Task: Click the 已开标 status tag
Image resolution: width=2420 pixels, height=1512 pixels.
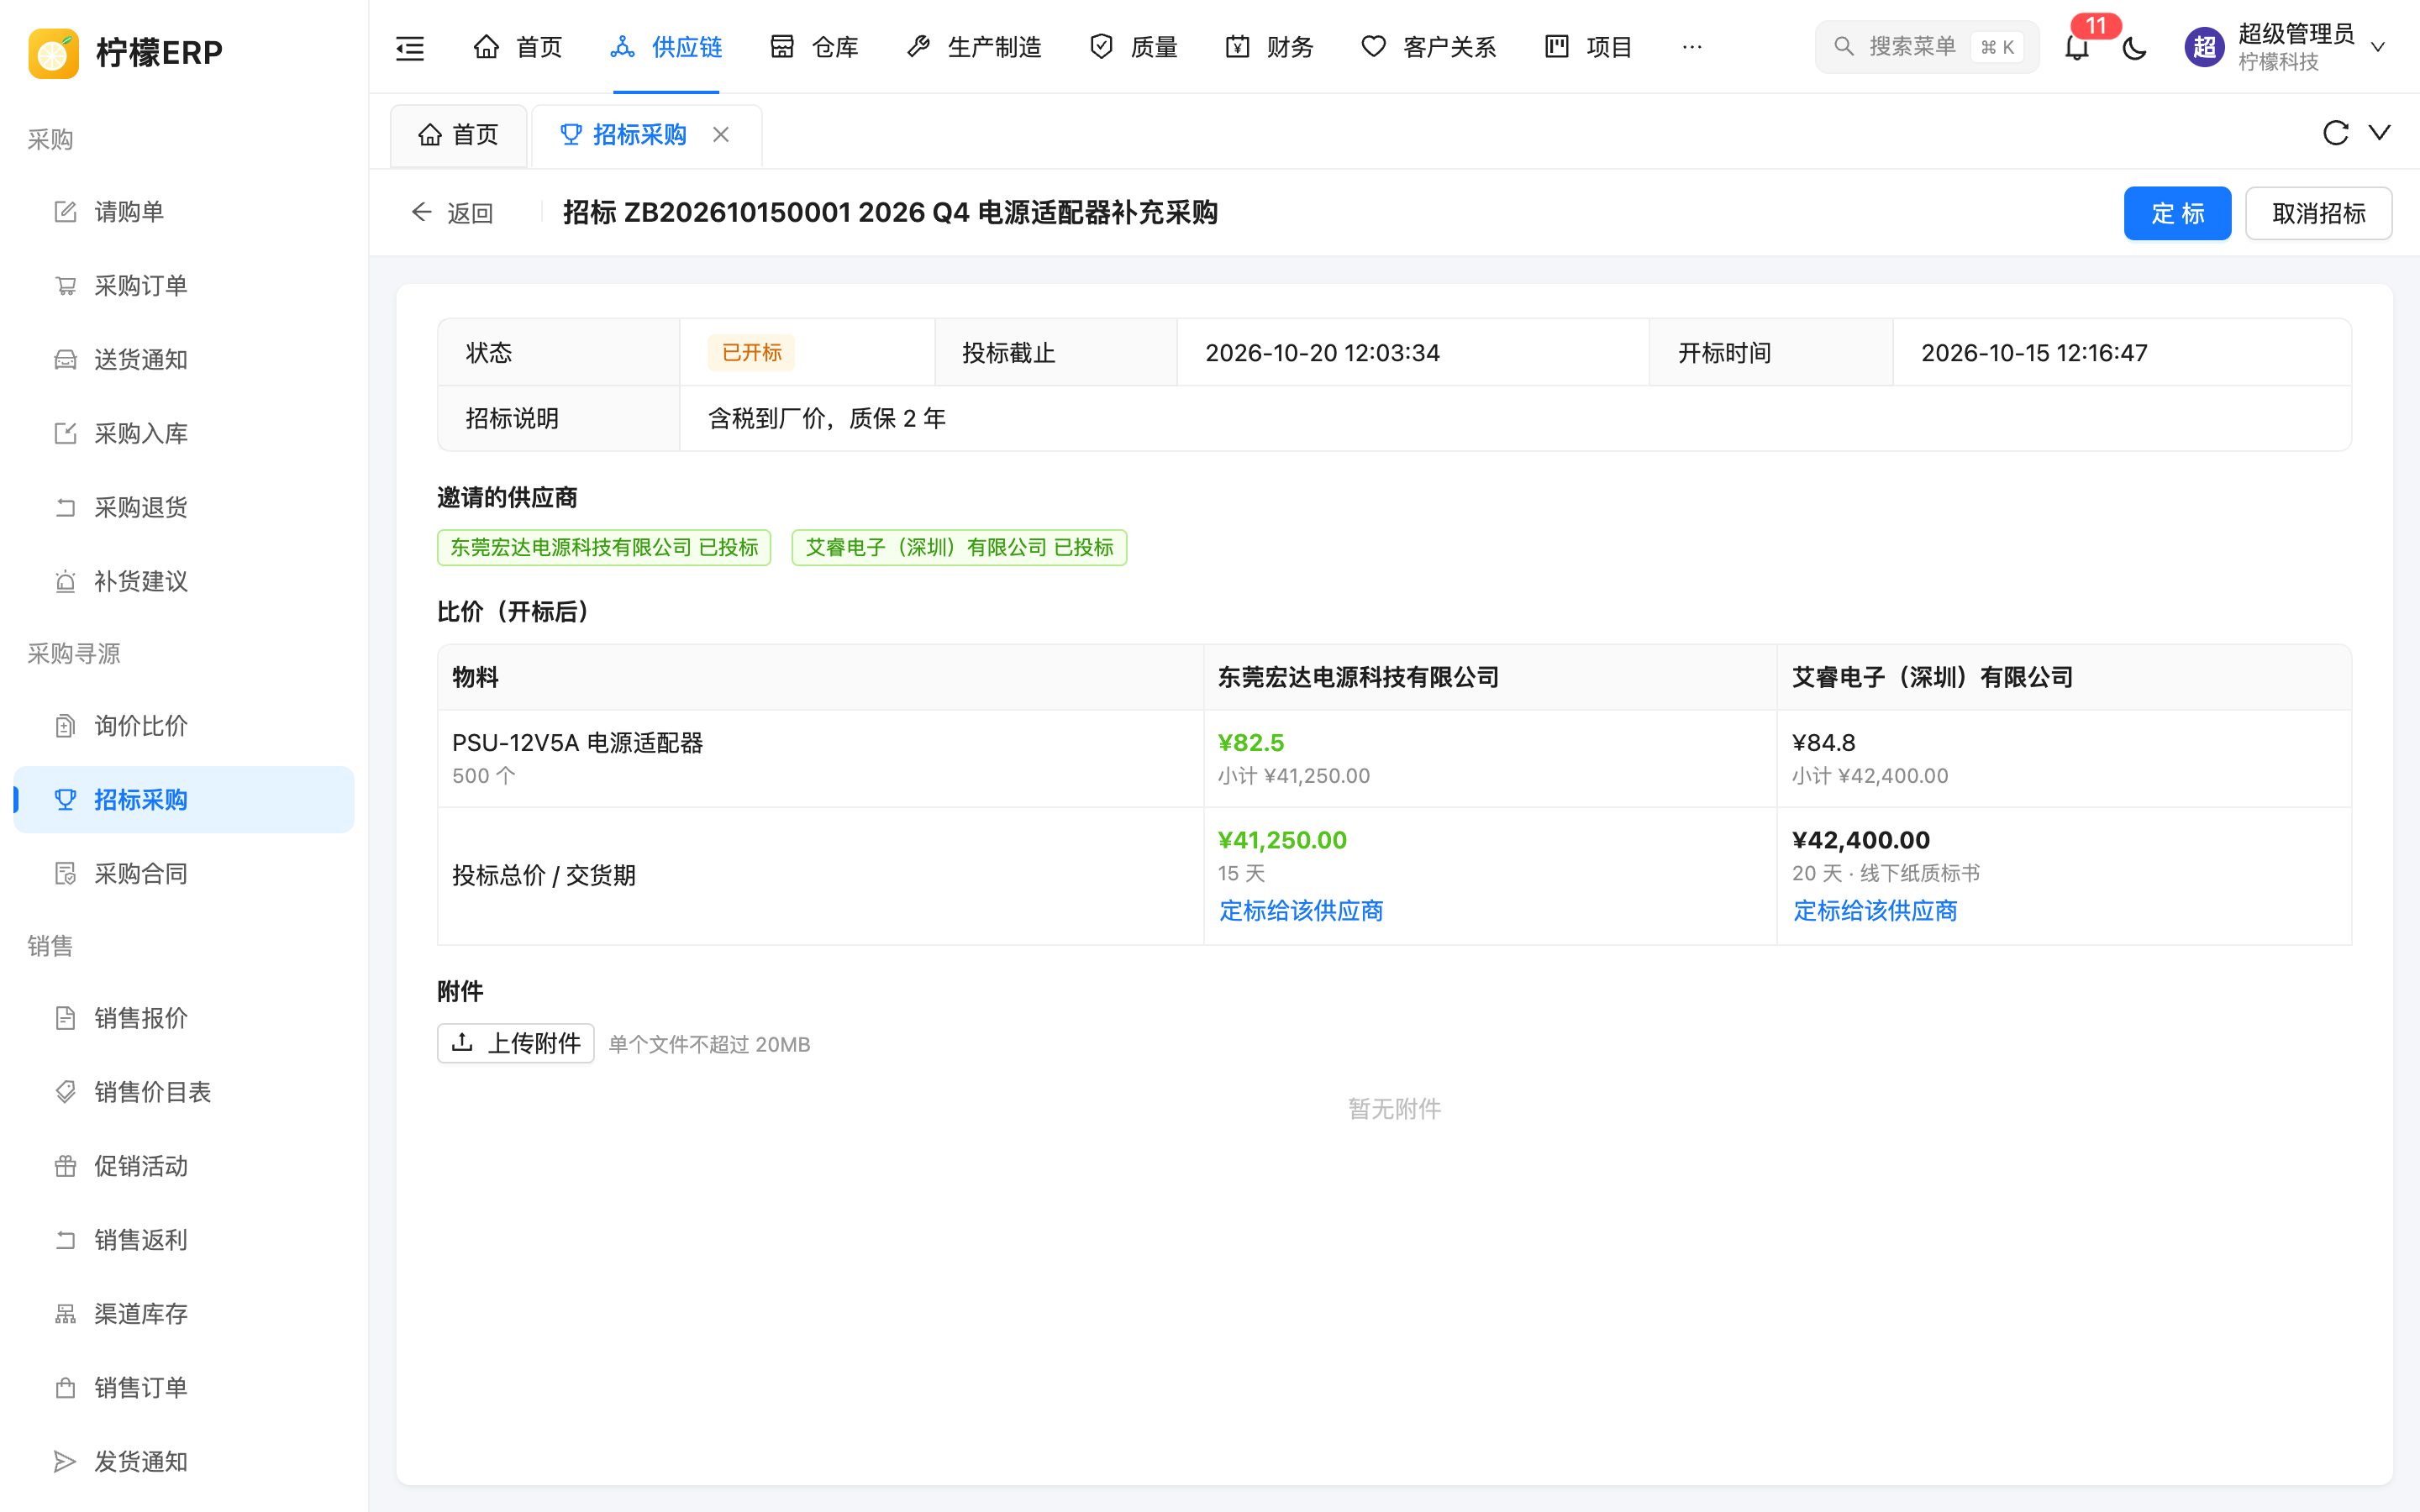Action: tap(752, 353)
